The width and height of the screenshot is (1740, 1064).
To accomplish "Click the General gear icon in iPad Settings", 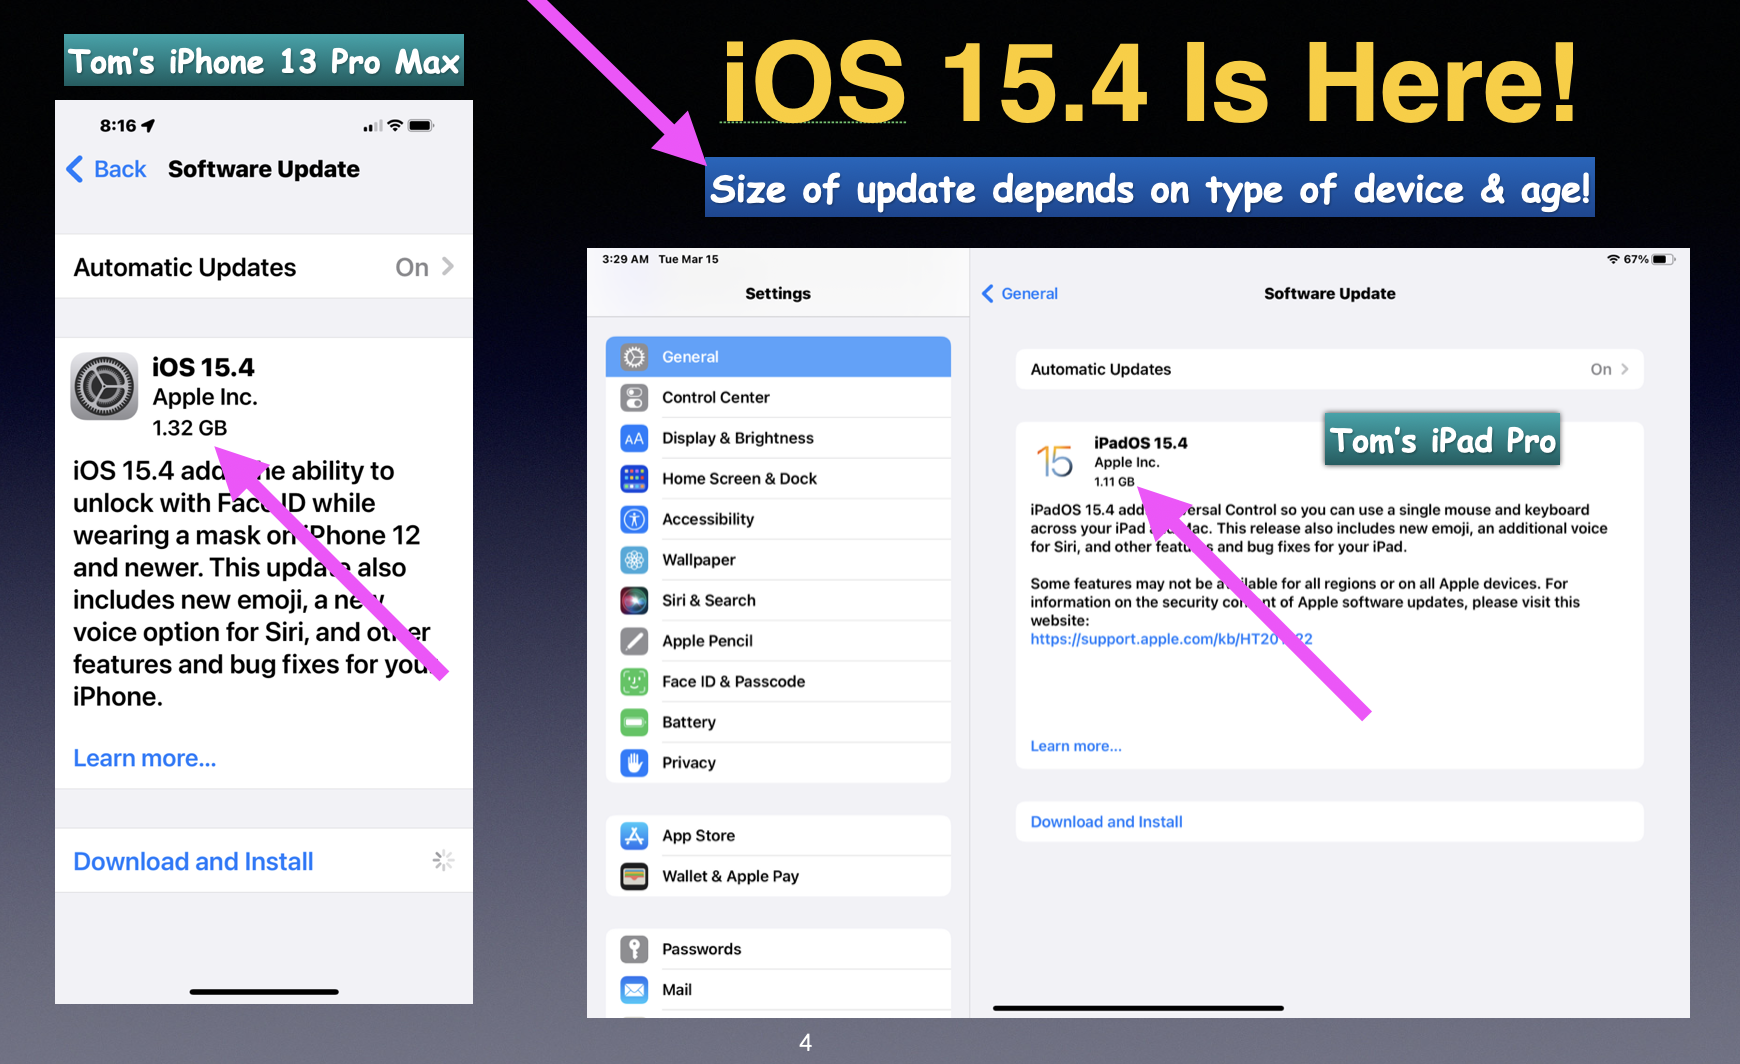I will click(634, 357).
